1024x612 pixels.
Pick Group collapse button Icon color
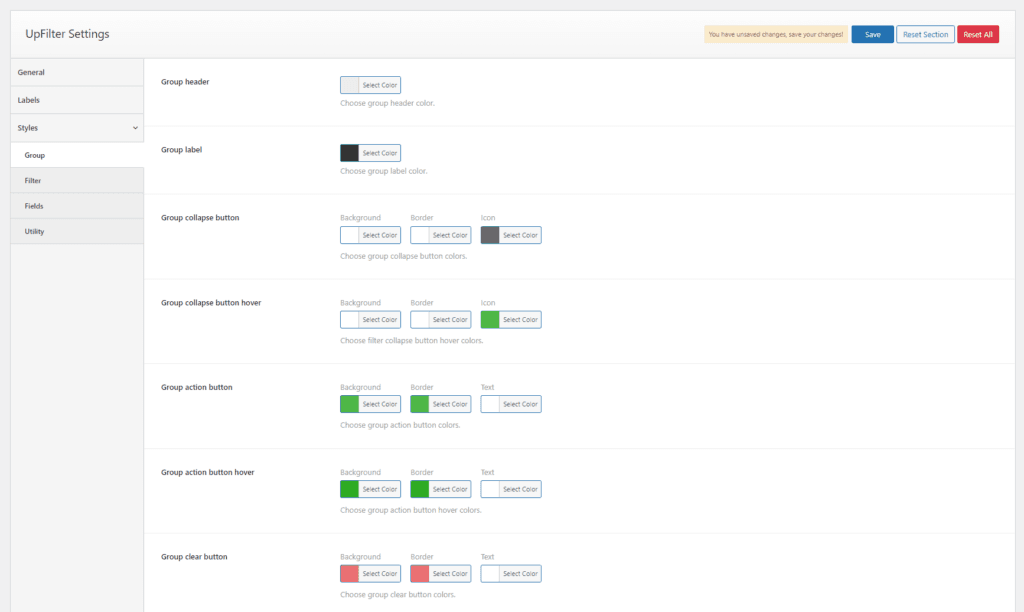pyautogui.click(x=510, y=235)
